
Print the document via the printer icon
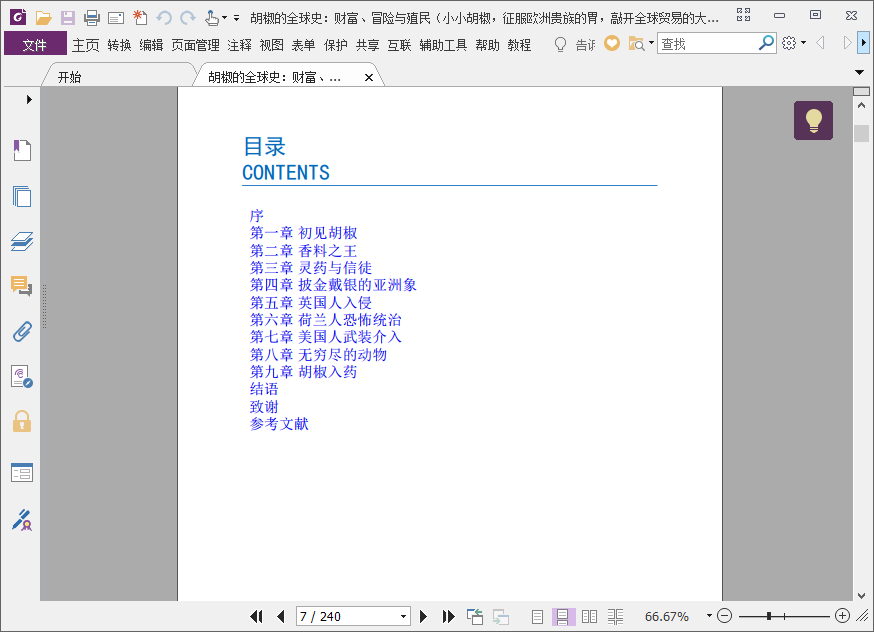pos(92,18)
